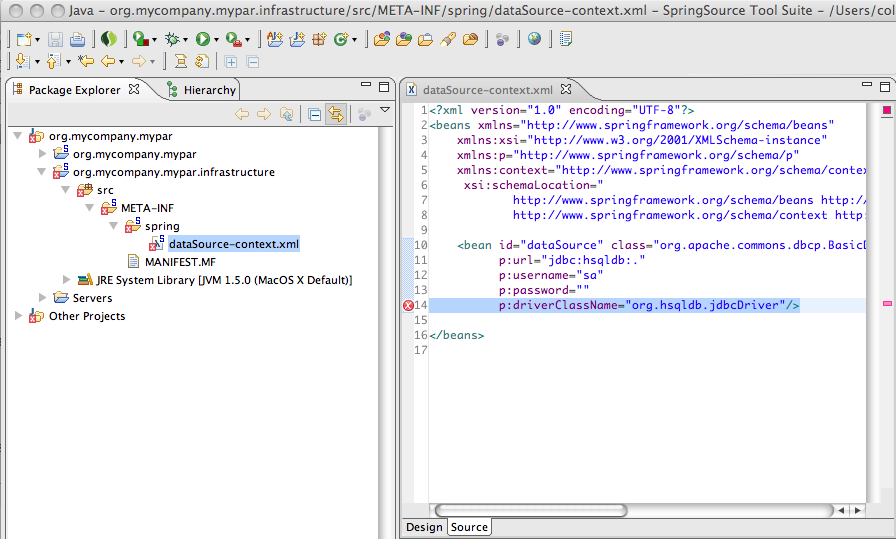Close the dataSource-context.xml editor tab
Image resolution: width=896 pixels, height=539 pixels.
coord(565,90)
